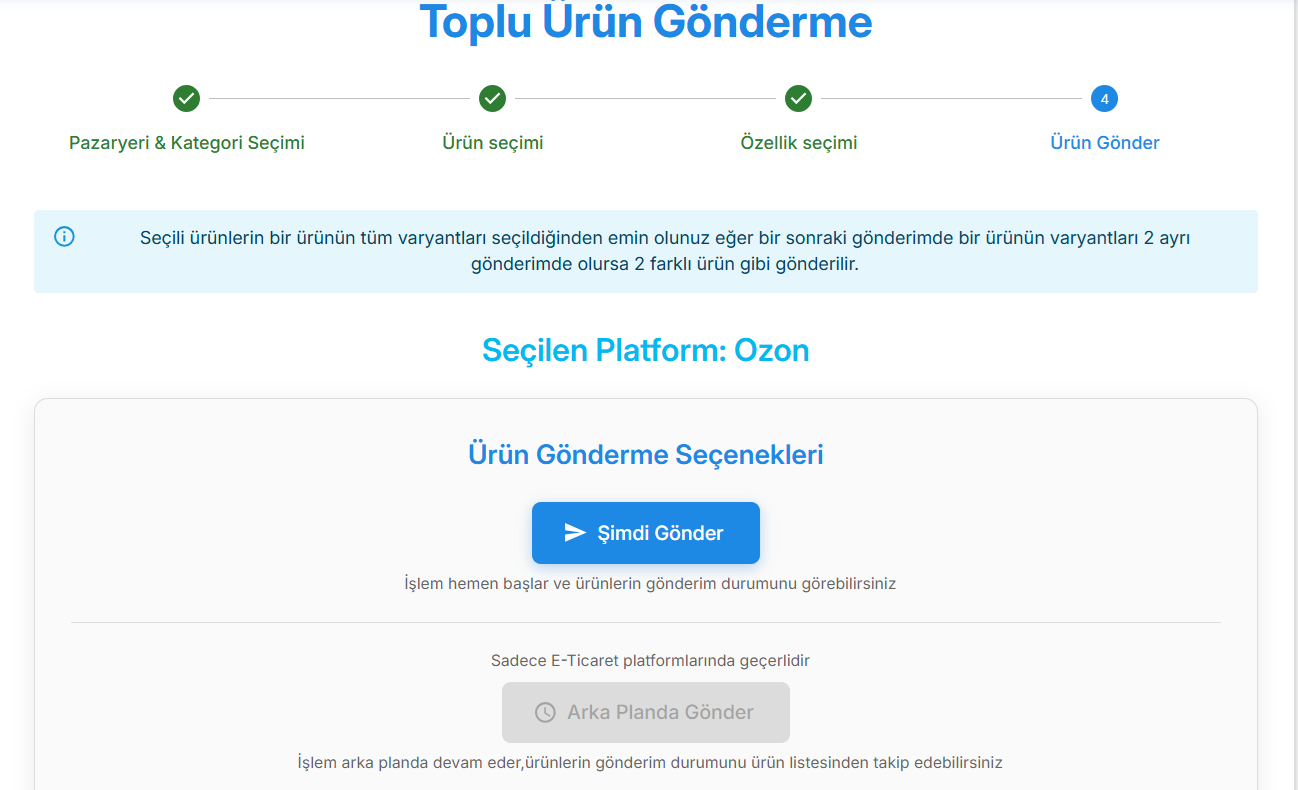The height and width of the screenshot is (790, 1298).
Task: Click the variant warning message banner
Action: (x=646, y=252)
